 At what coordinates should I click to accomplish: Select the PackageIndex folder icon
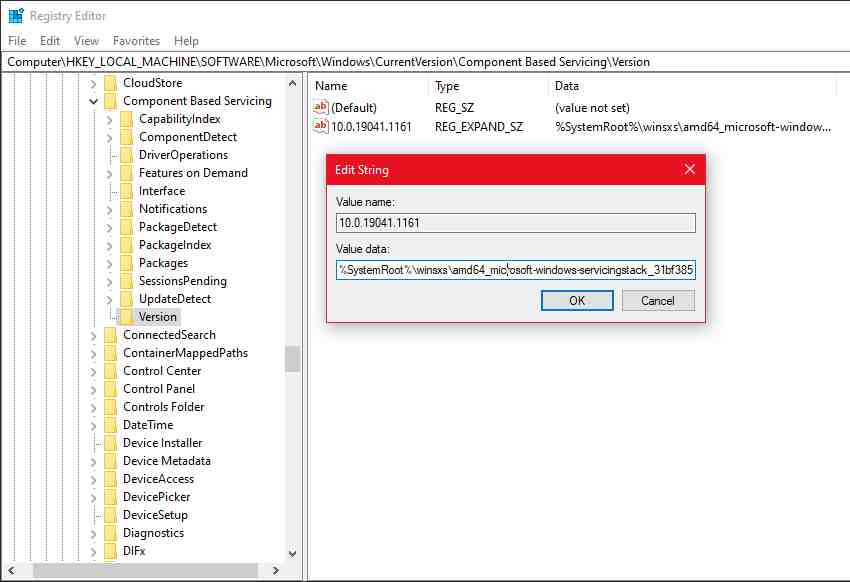click(x=126, y=245)
